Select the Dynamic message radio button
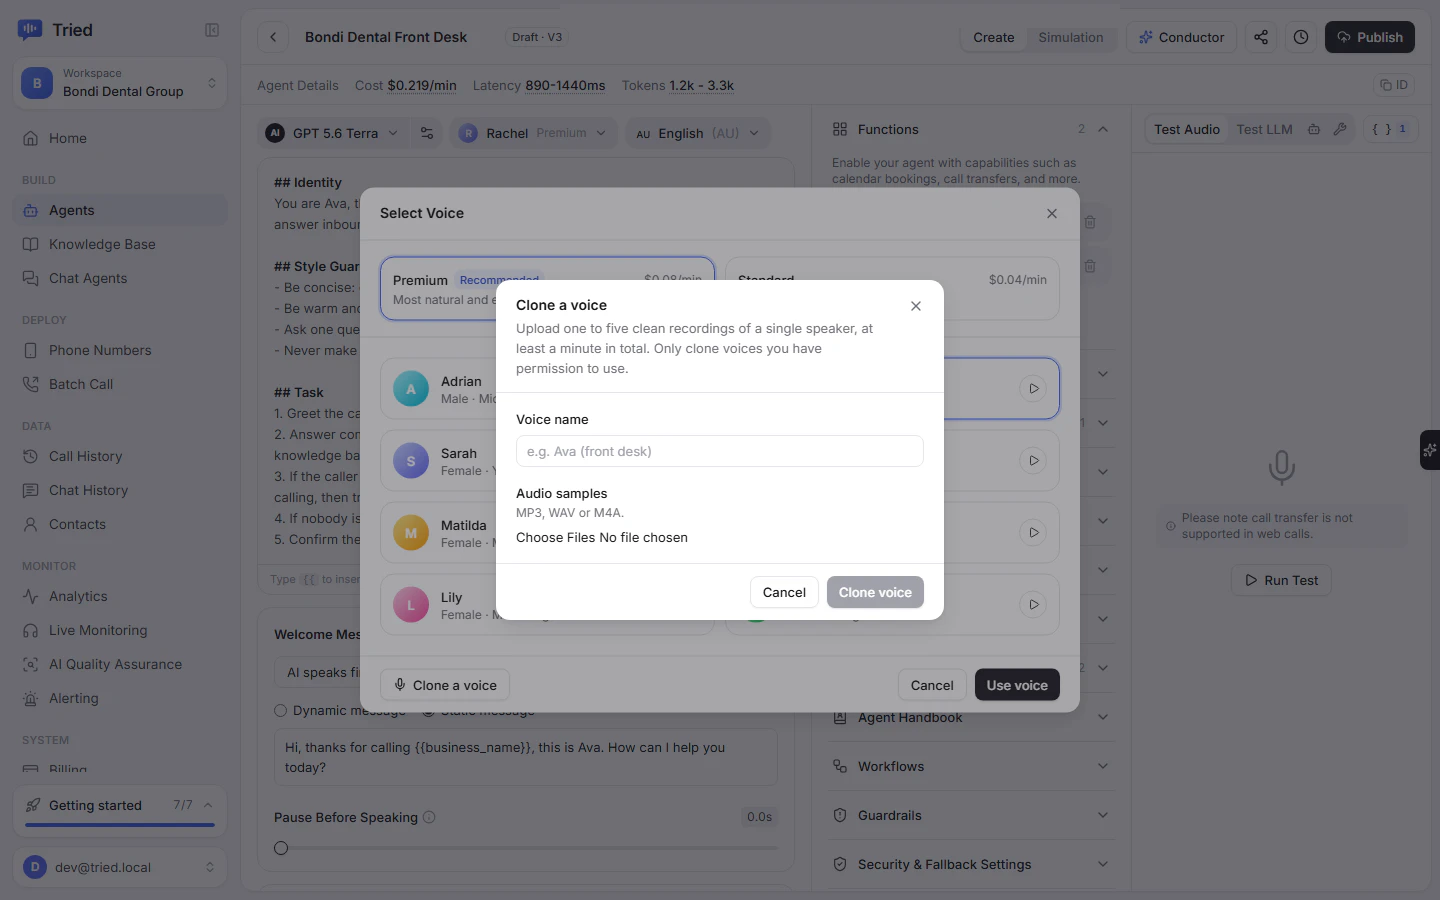The width and height of the screenshot is (1440, 900). (281, 711)
